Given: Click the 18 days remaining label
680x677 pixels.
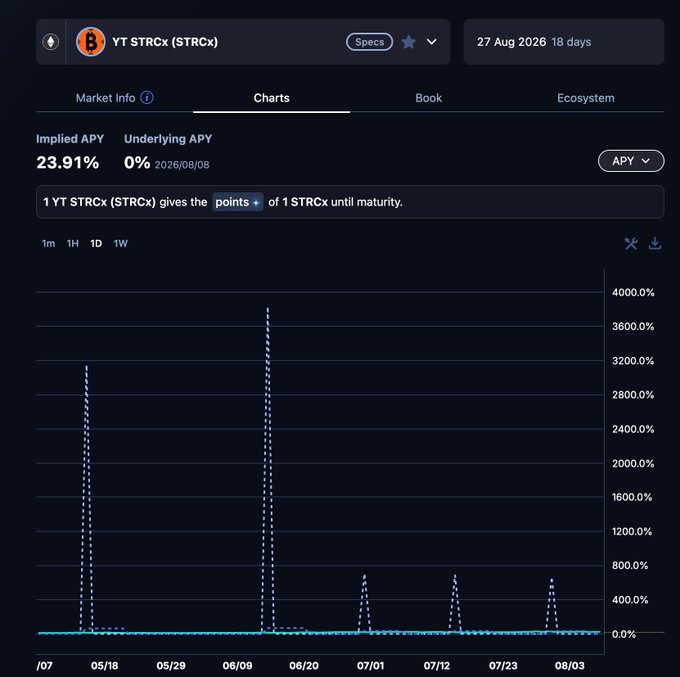Looking at the screenshot, I should pos(571,42).
